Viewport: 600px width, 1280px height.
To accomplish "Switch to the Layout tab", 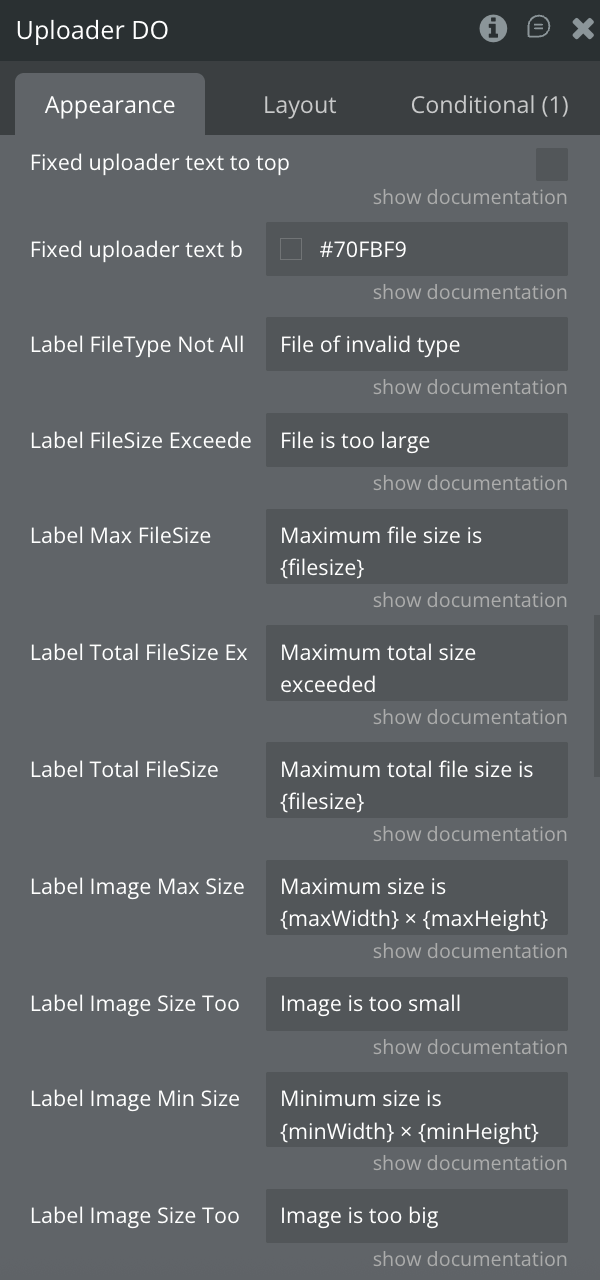I will pos(299,105).
